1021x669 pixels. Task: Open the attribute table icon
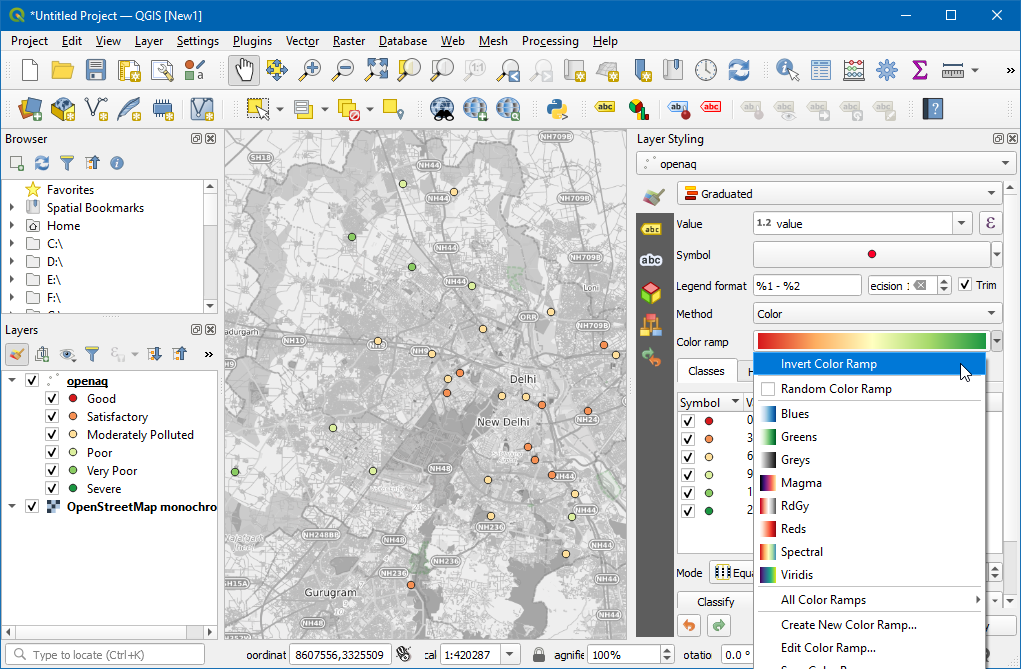tap(821, 70)
